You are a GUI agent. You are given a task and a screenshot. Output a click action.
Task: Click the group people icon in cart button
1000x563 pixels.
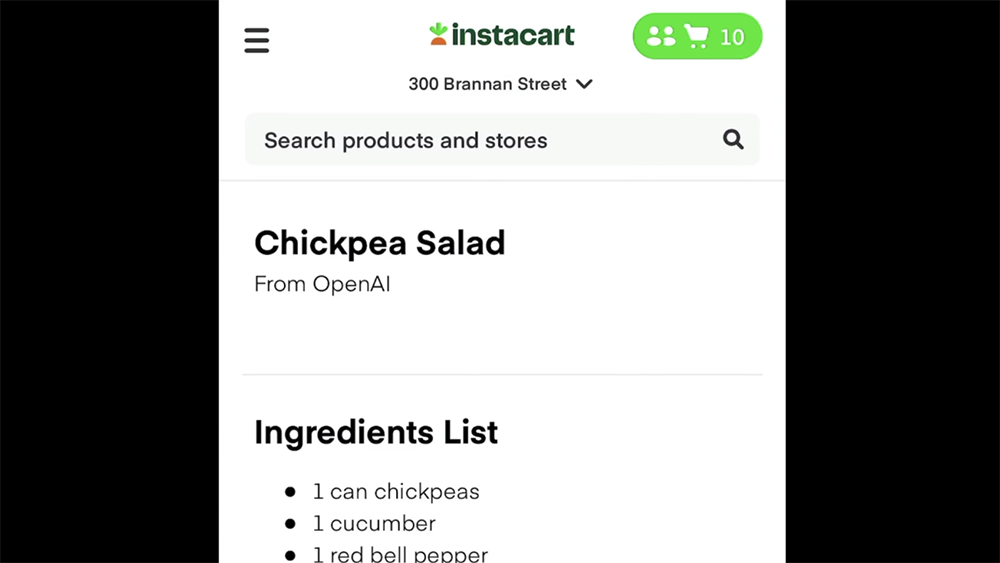pyautogui.click(x=661, y=36)
